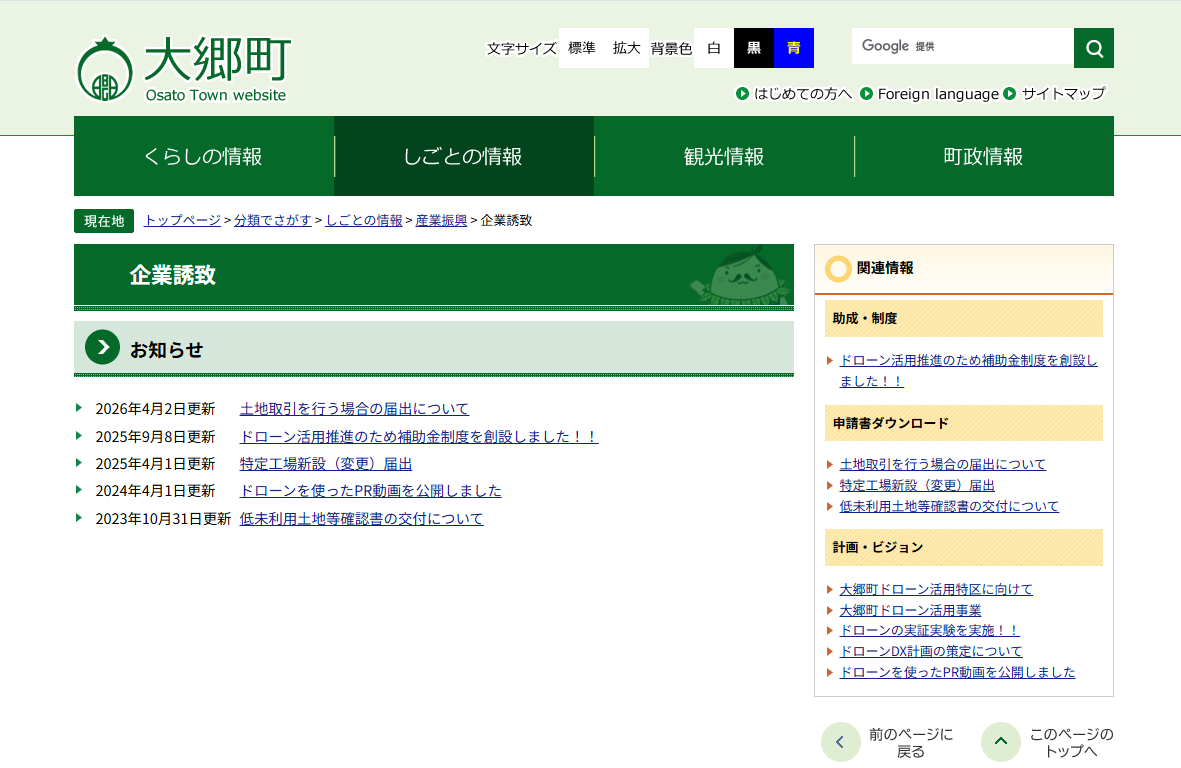Open 大郷町ドローン活用事業 link
The width and height of the screenshot is (1181, 768).
pos(911,611)
